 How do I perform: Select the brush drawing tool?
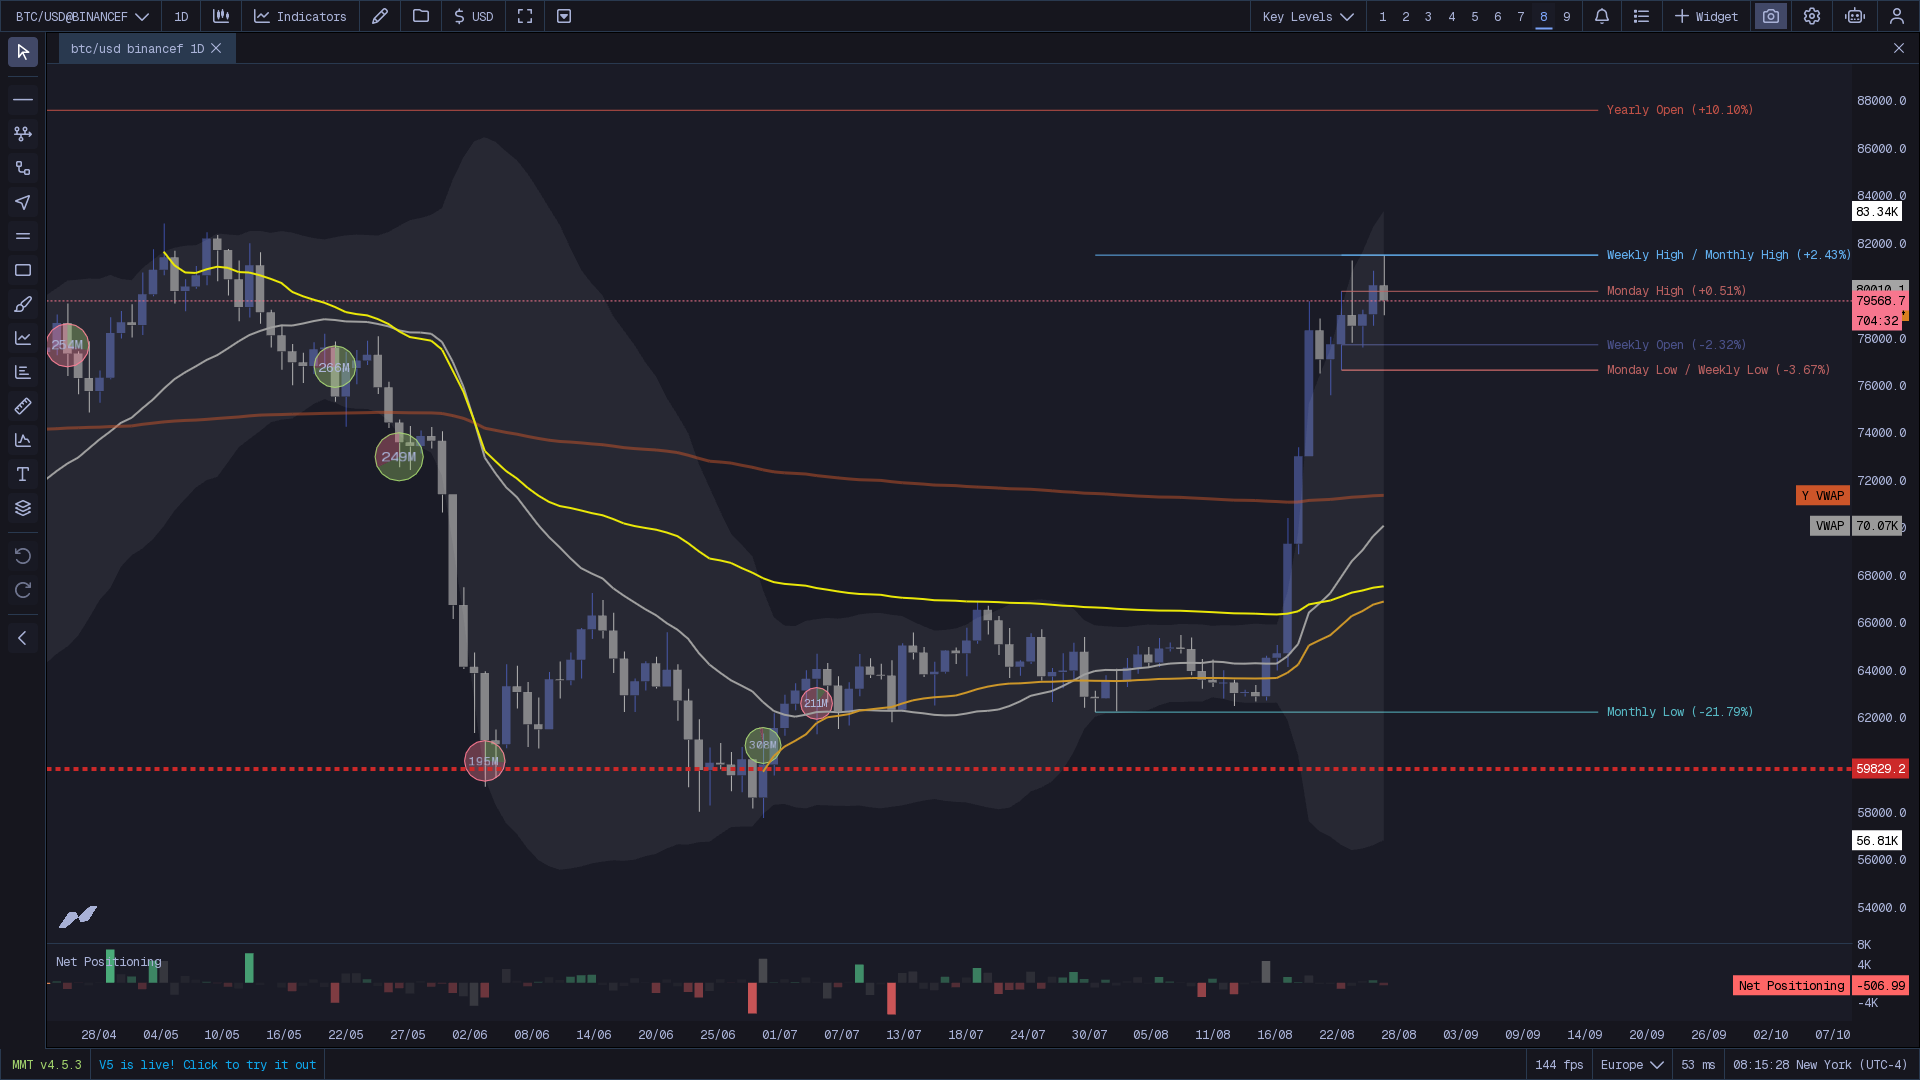[x=23, y=304]
